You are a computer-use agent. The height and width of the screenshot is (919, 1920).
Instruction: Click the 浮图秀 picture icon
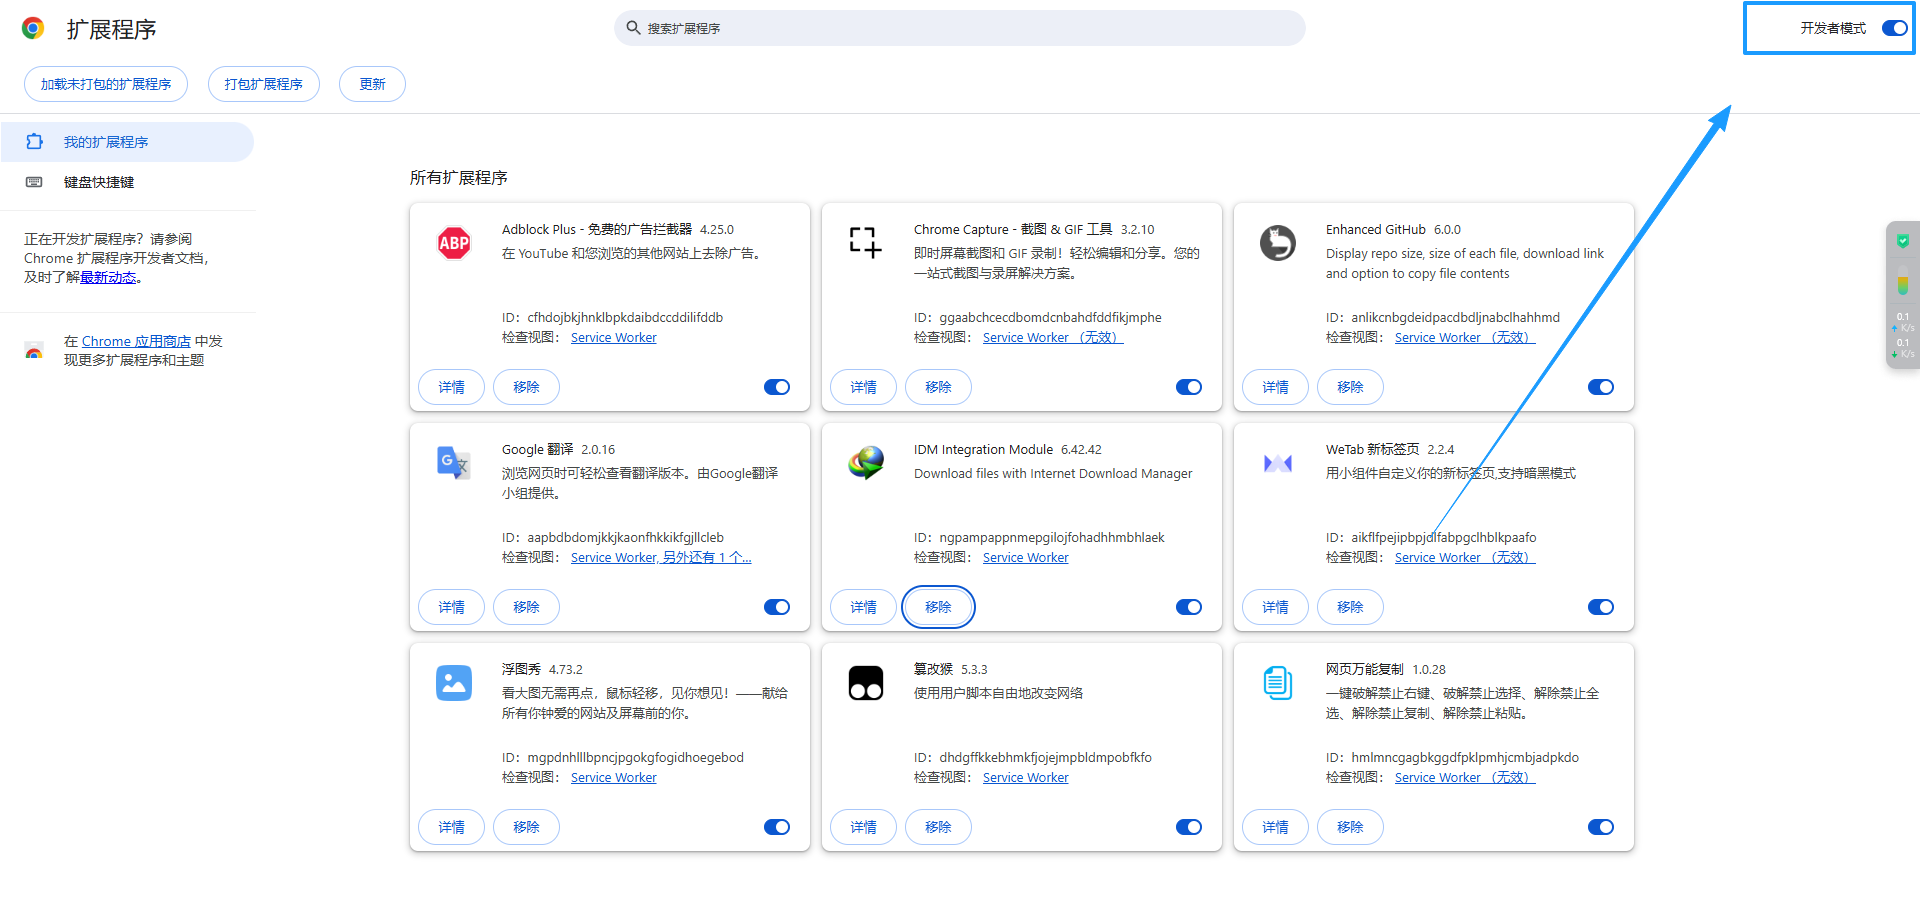(x=454, y=683)
